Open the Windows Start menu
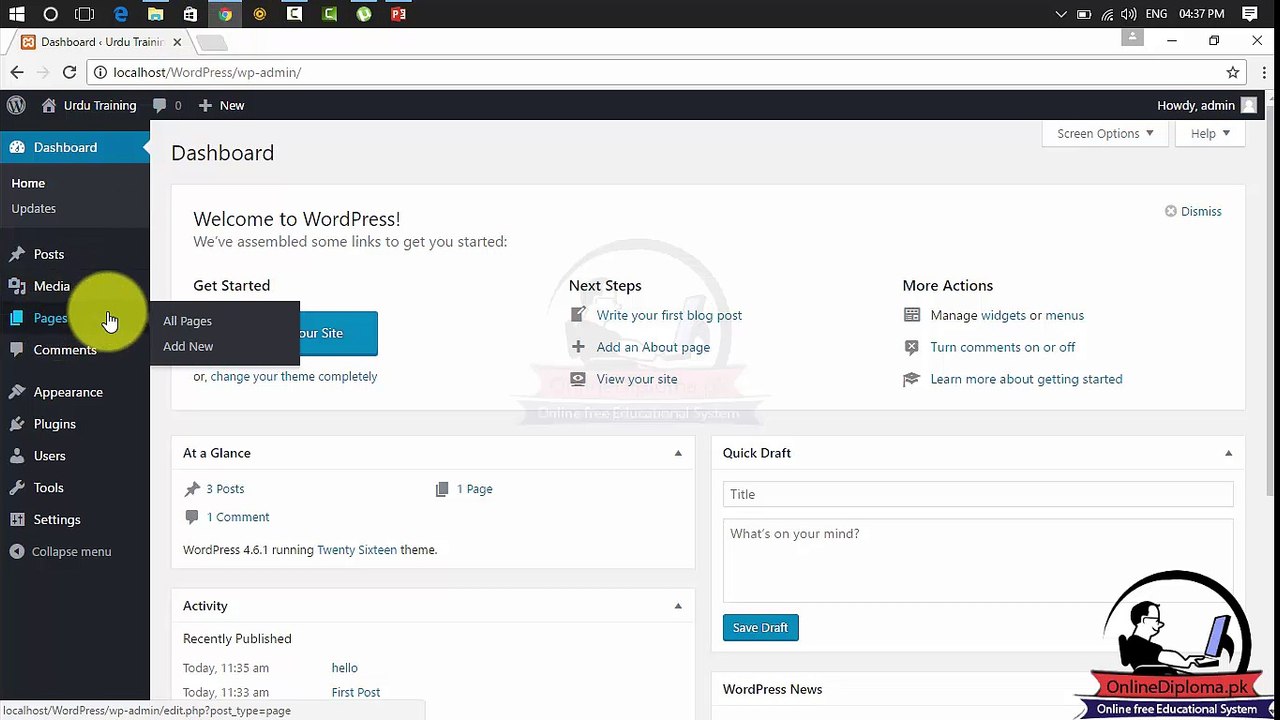Viewport: 1280px width, 720px height. [x=17, y=14]
